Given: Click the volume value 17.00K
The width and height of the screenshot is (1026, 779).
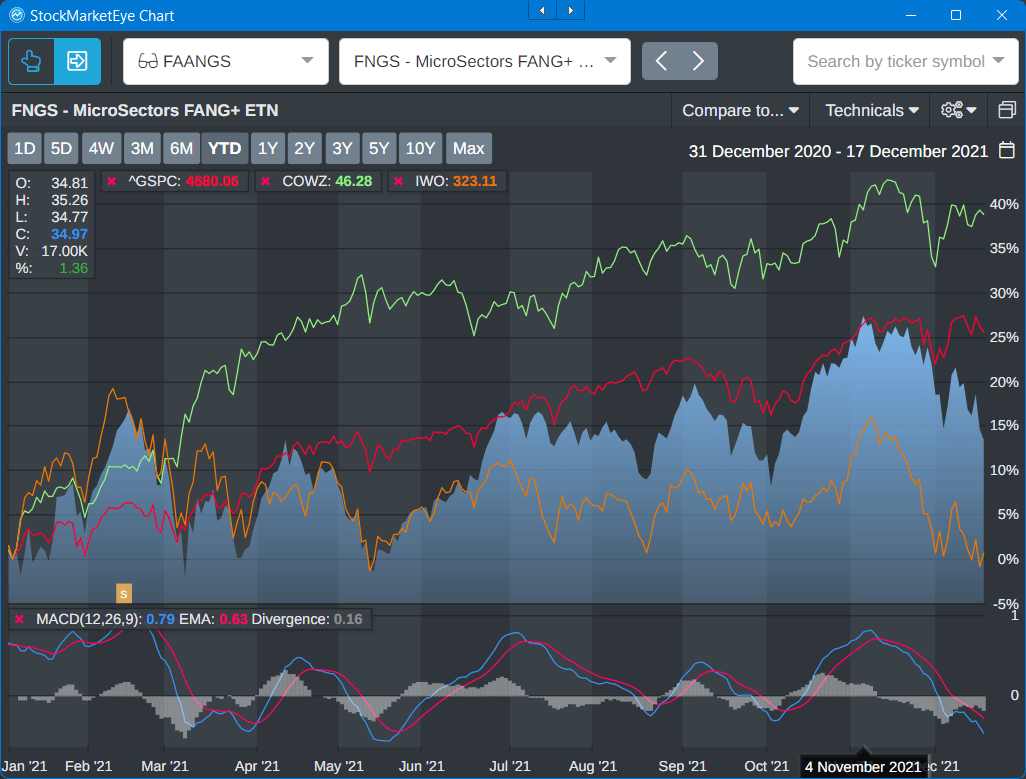Looking at the screenshot, I should [64, 251].
